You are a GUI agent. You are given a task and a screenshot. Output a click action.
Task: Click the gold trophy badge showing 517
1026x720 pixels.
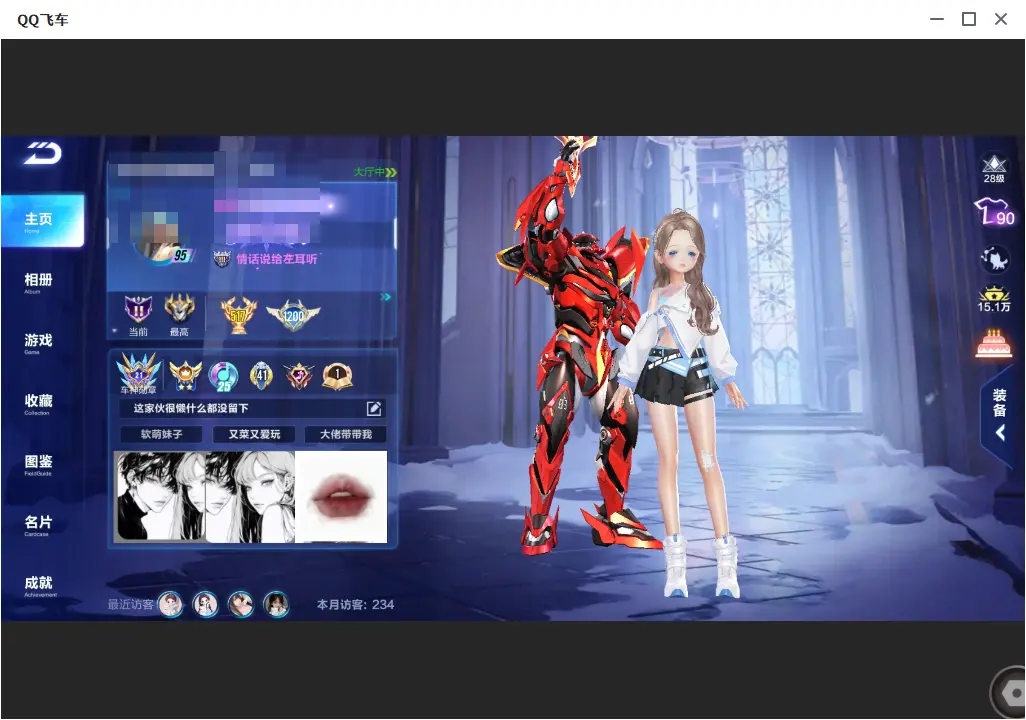click(239, 315)
